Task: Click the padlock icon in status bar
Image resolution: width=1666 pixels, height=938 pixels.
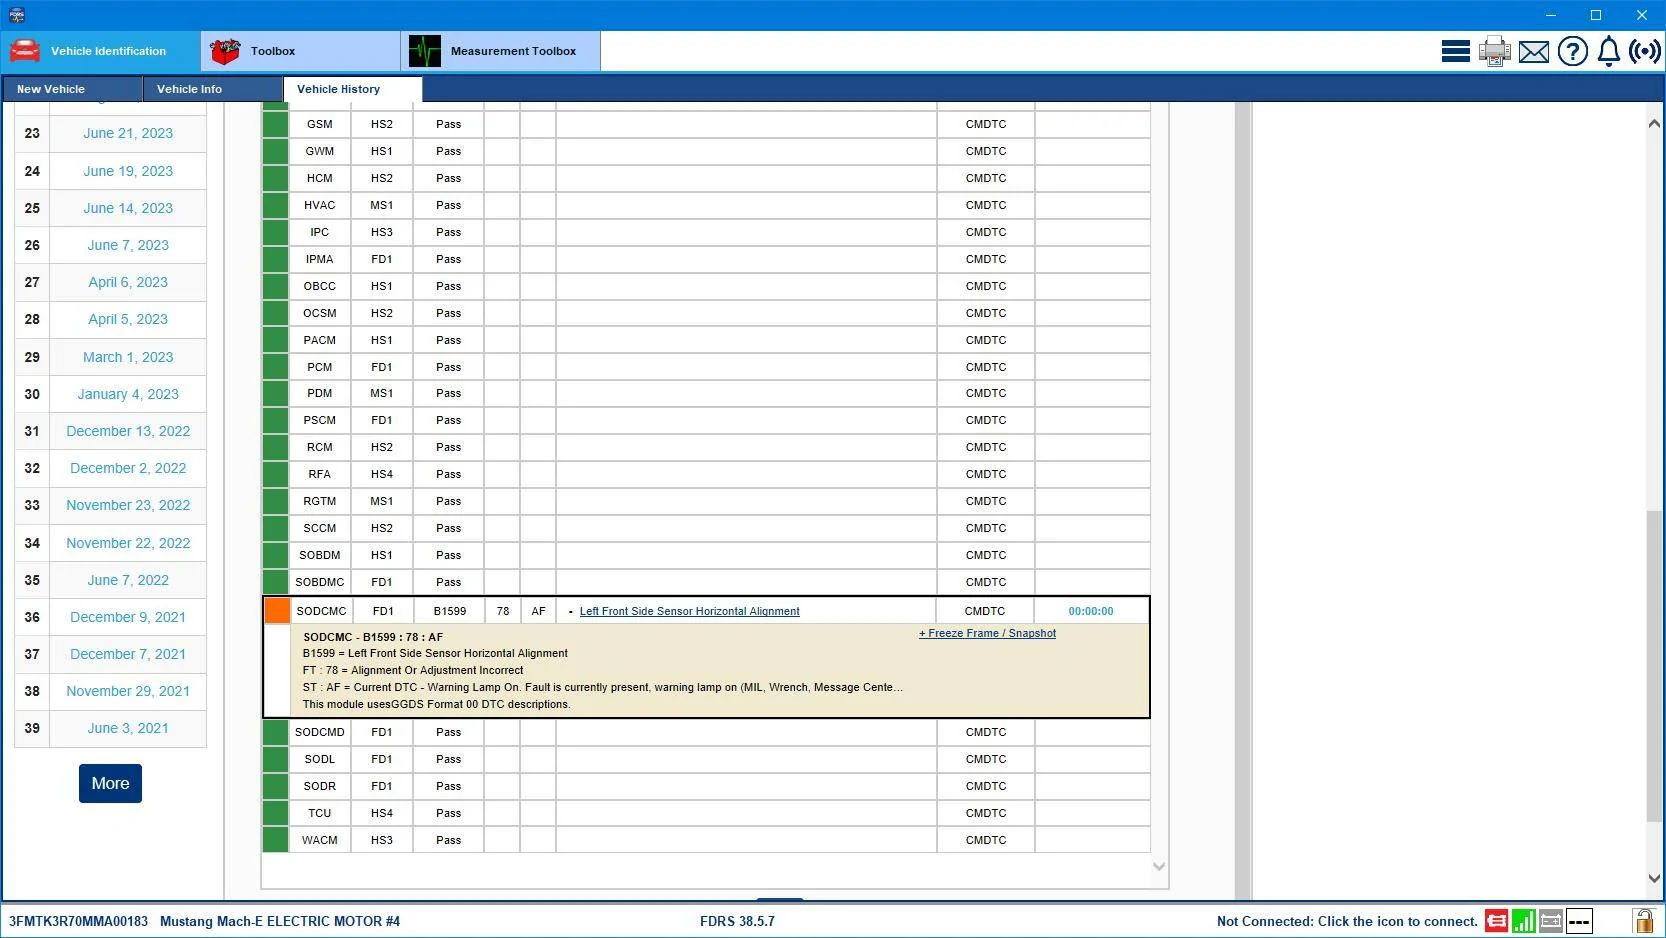Action: [x=1643, y=921]
